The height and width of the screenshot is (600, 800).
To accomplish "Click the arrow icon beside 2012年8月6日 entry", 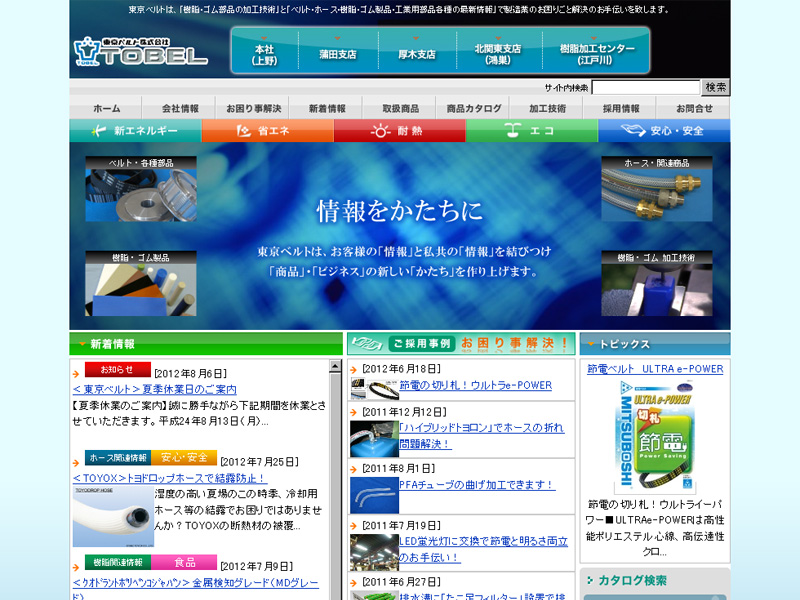I will click(x=76, y=374).
